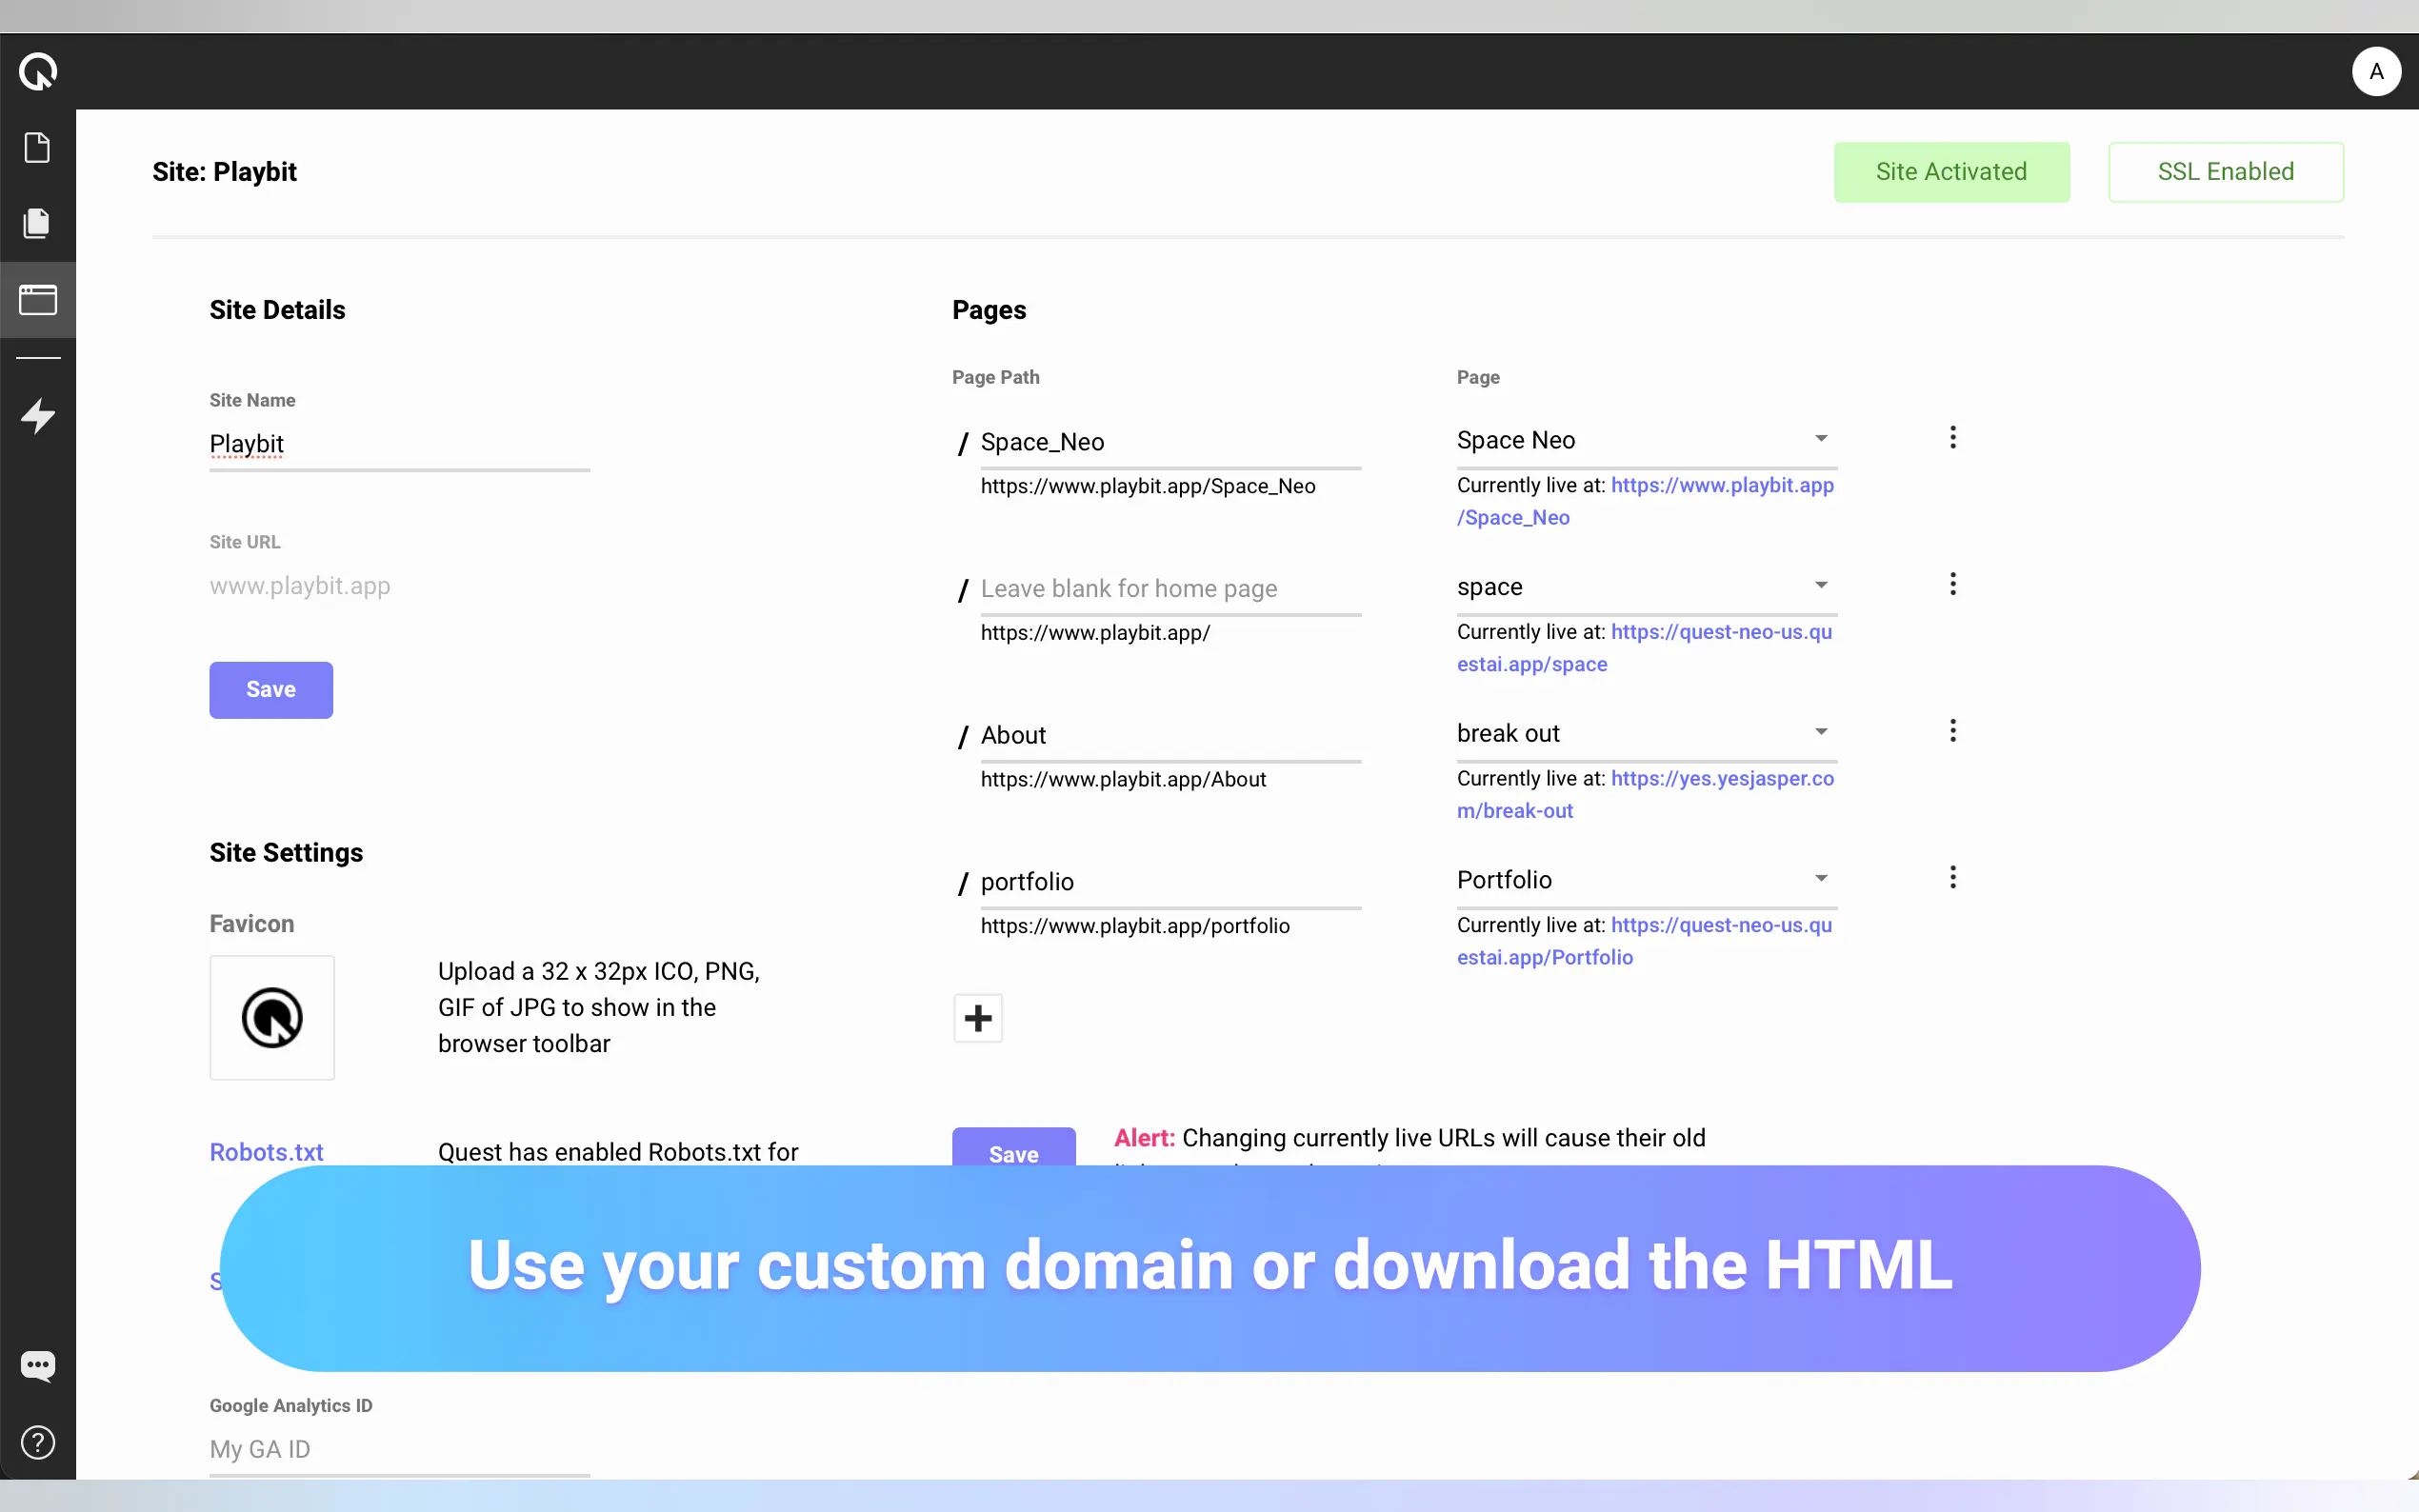The height and width of the screenshot is (1512, 2419).
Task: Click the Quest logo icon in top bar
Action: pyautogui.click(x=38, y=71)
